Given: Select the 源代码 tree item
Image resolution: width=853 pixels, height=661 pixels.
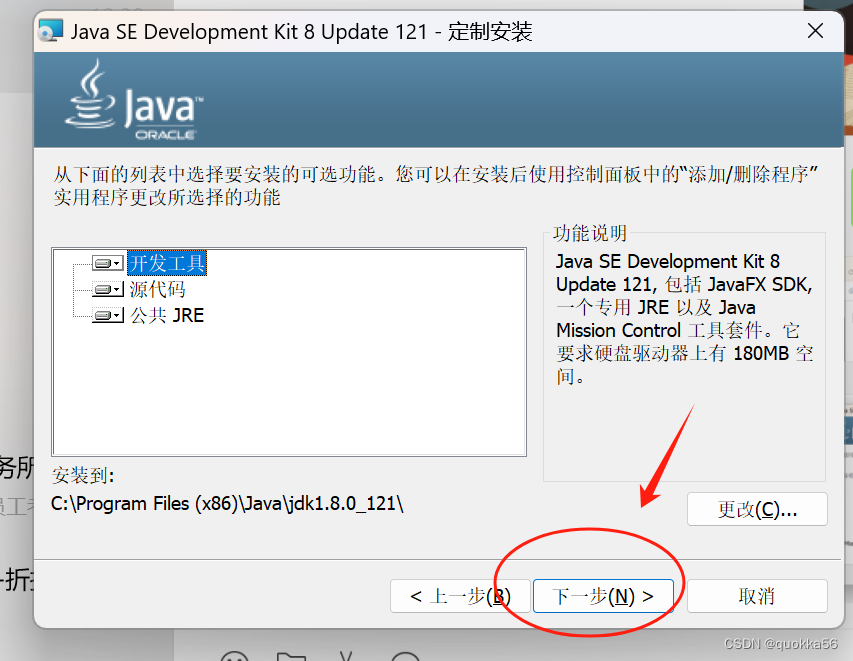Looking at the screenshot, I should (157, 289).
